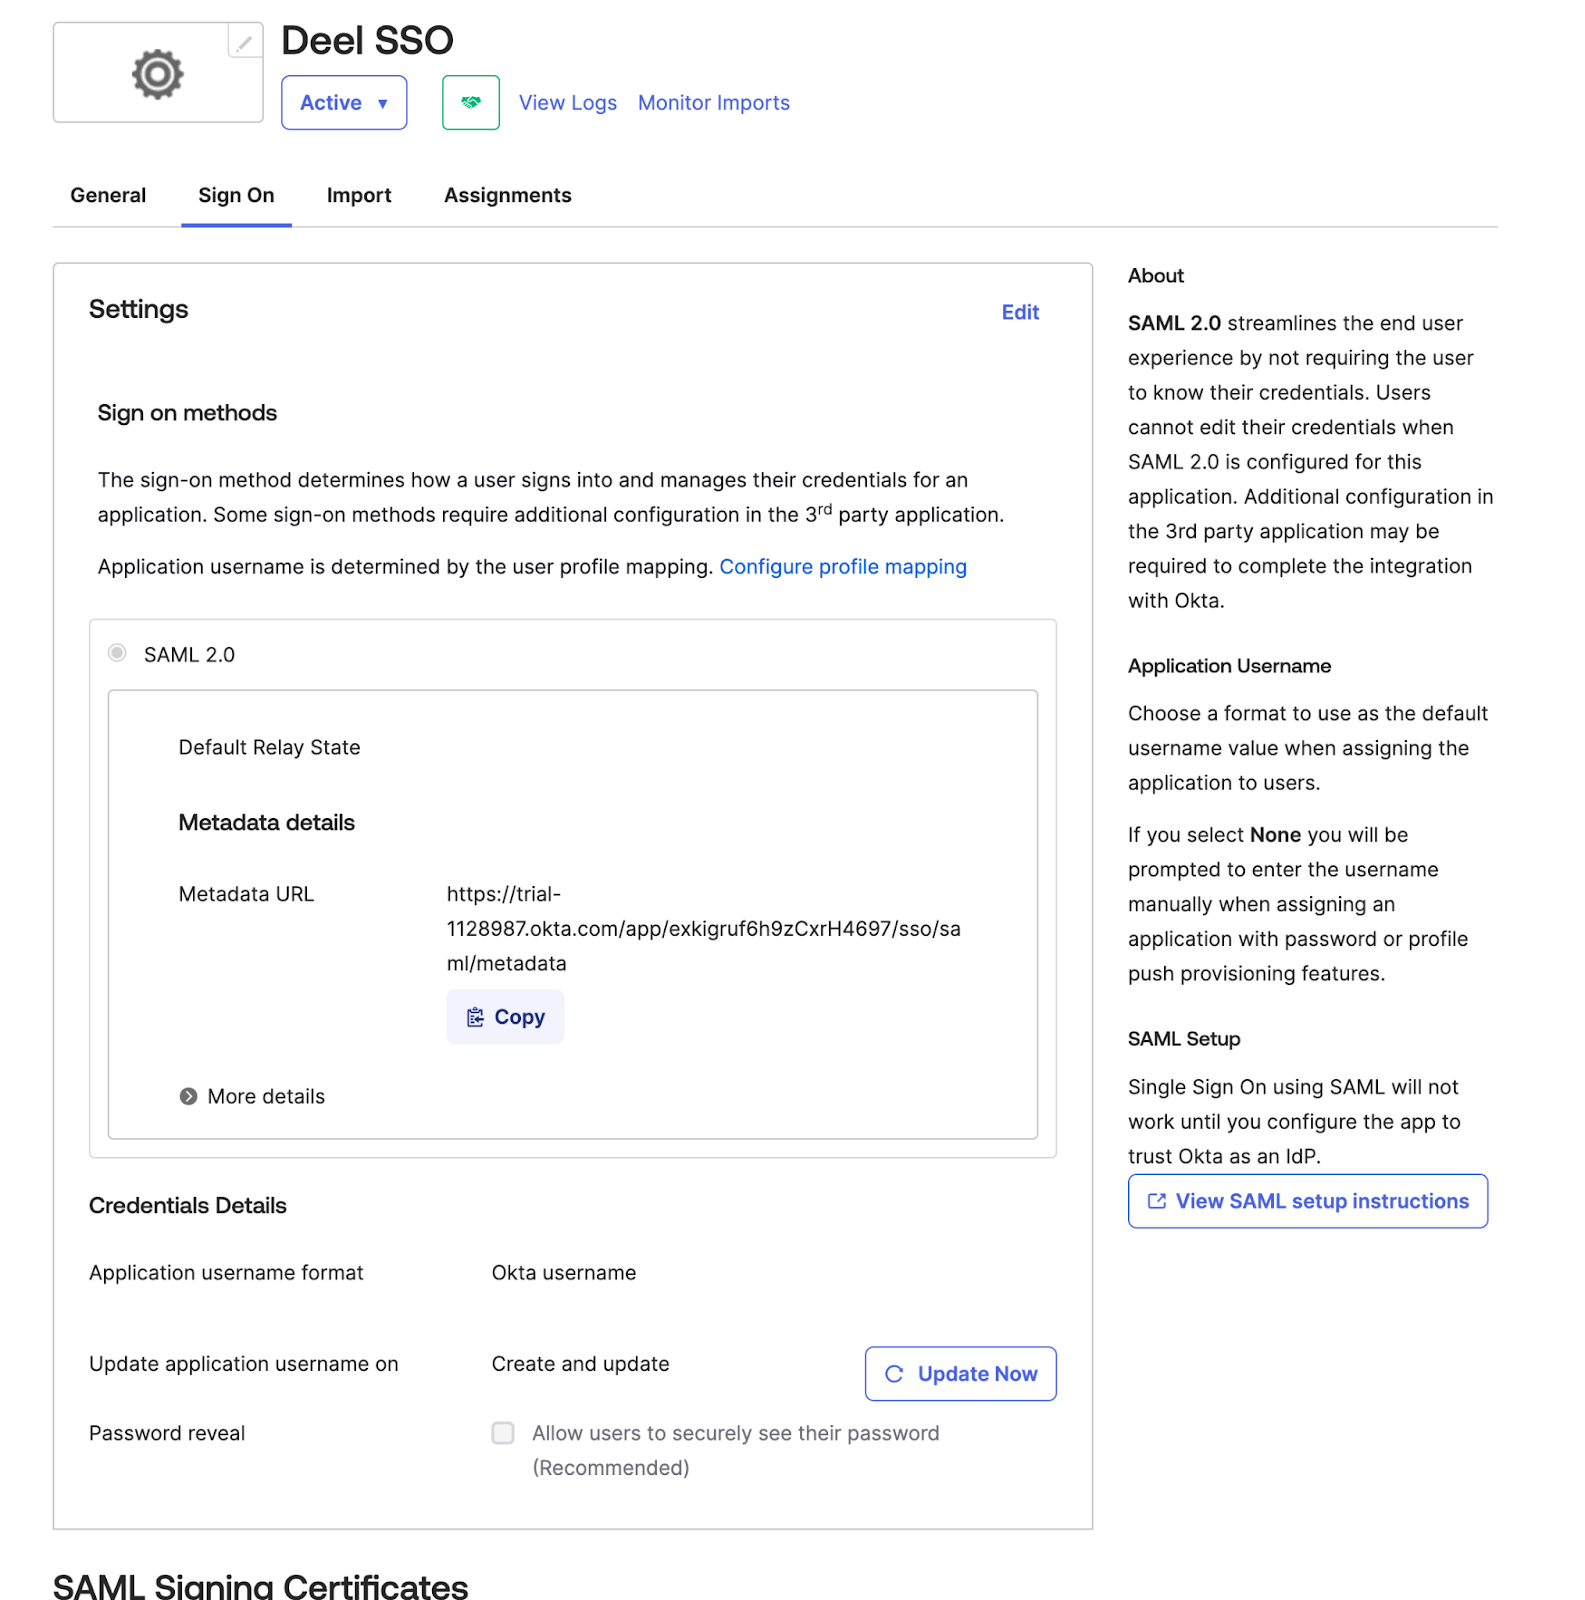
Task: Click the Create and update value
Action: click(x=581, y=1364)
